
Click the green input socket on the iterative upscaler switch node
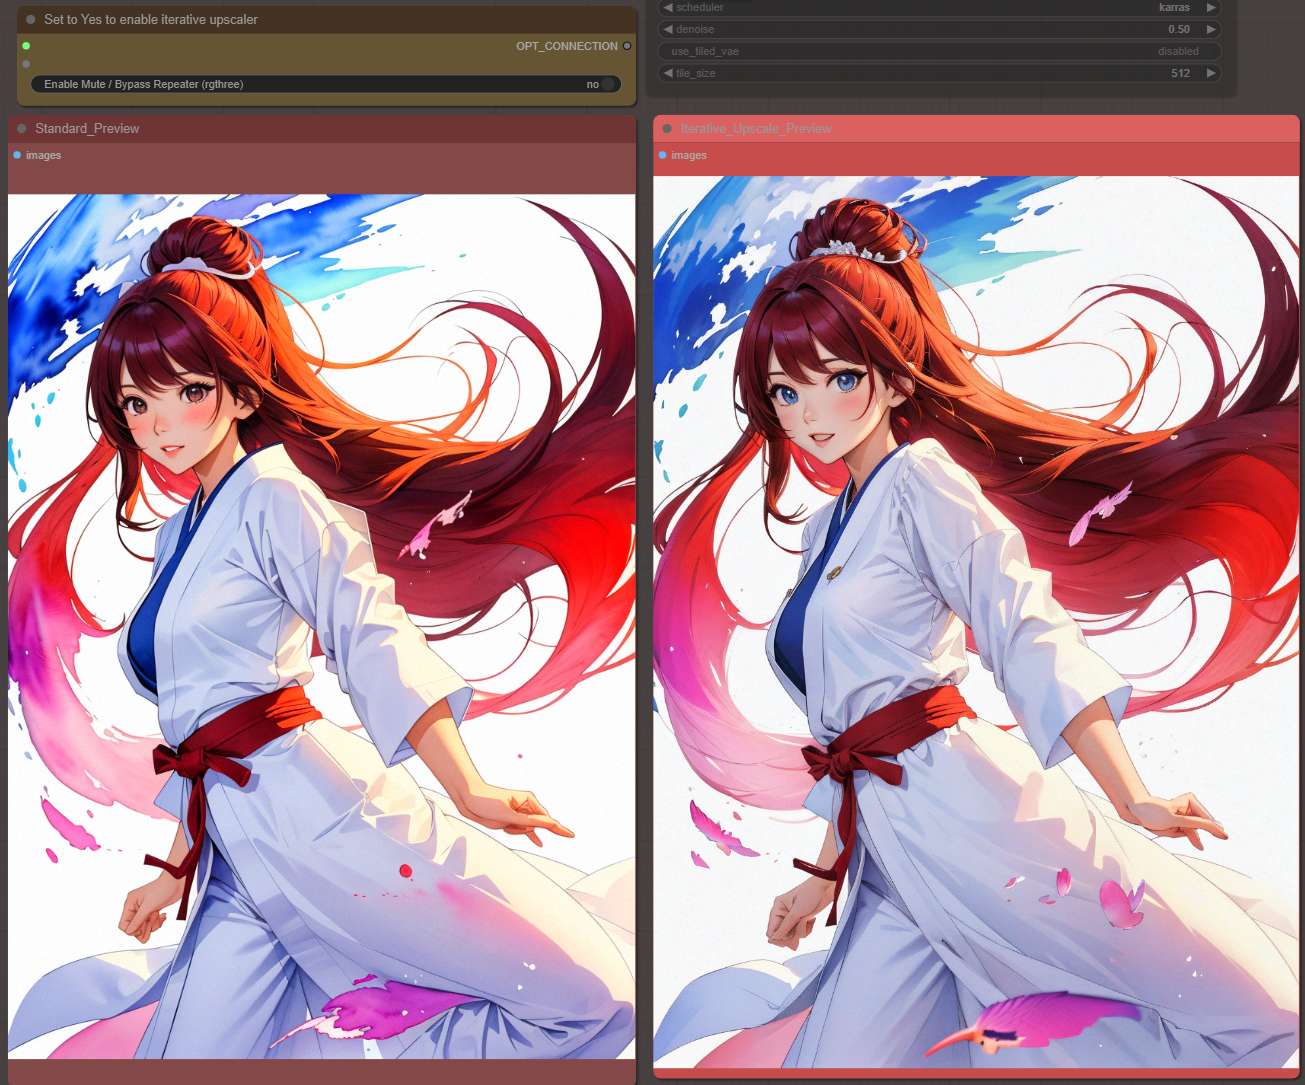click(x=26, y=46)
